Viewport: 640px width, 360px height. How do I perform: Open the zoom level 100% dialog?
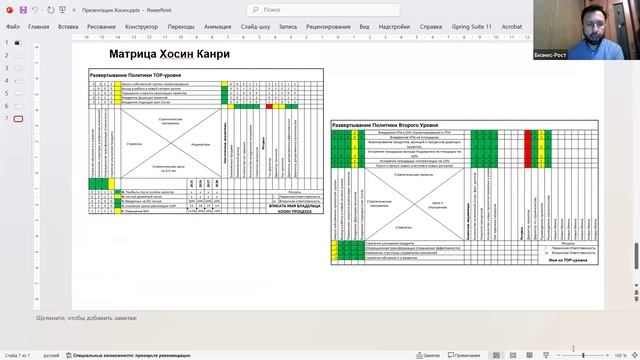click(620, 356)
